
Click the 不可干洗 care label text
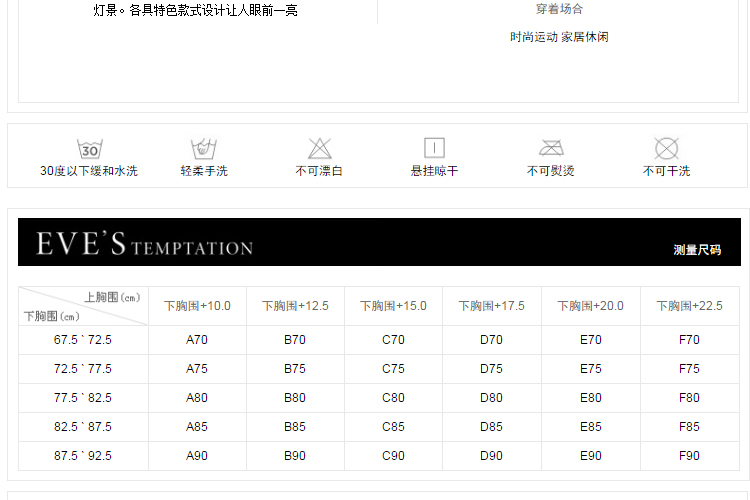[666, 171]
